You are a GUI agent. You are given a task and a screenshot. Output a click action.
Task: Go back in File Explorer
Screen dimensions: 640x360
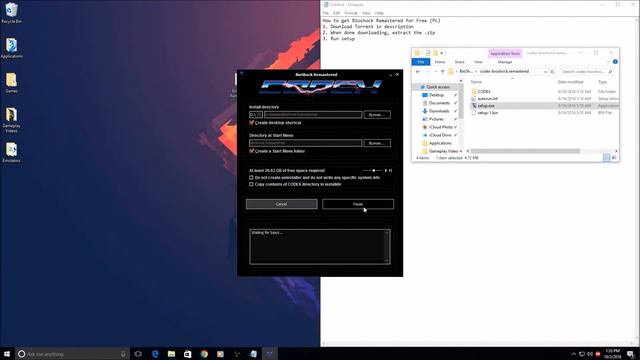(x=418, y=72)
